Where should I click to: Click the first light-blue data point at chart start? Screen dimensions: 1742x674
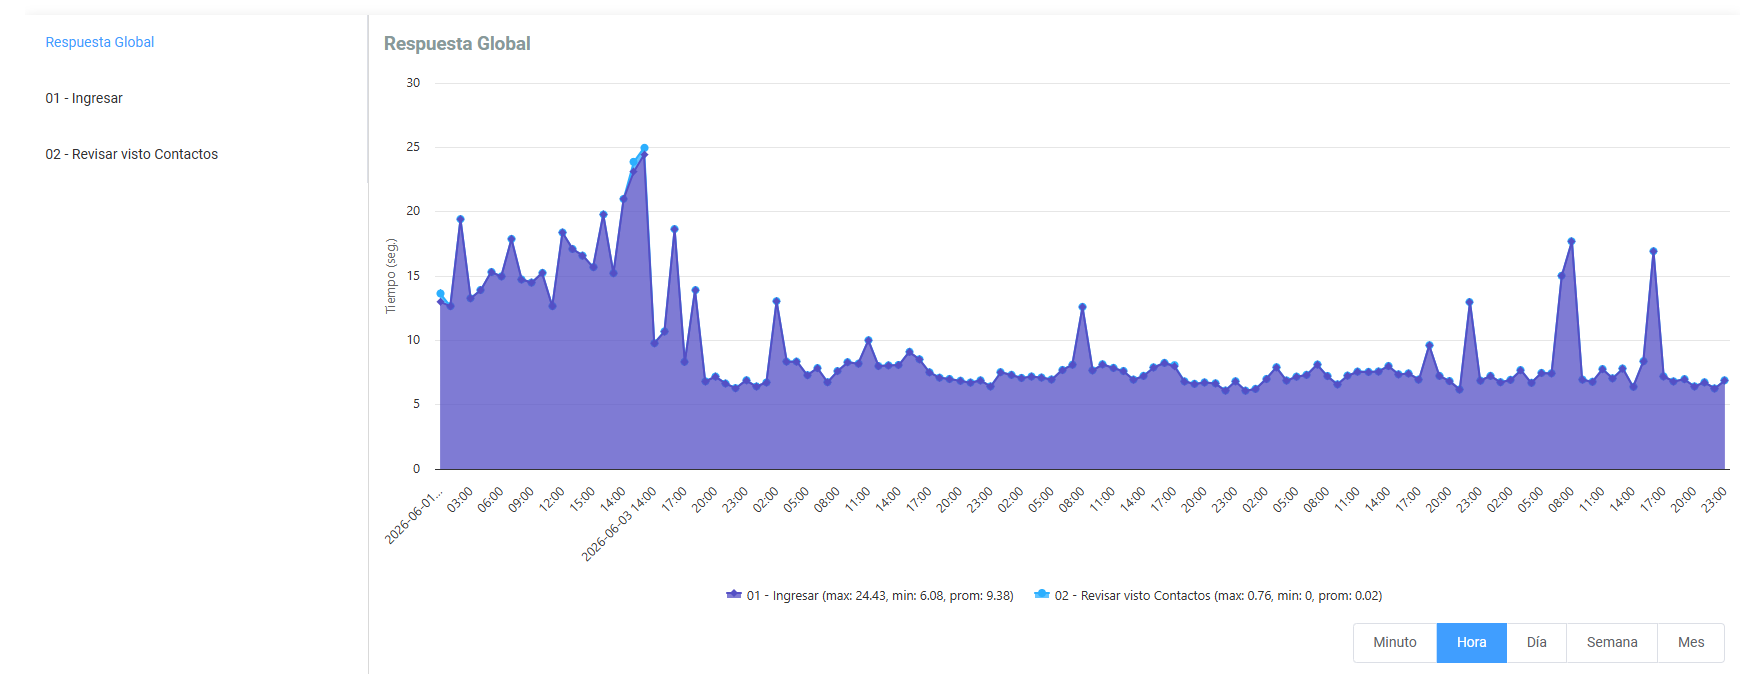tap(440, 294)
